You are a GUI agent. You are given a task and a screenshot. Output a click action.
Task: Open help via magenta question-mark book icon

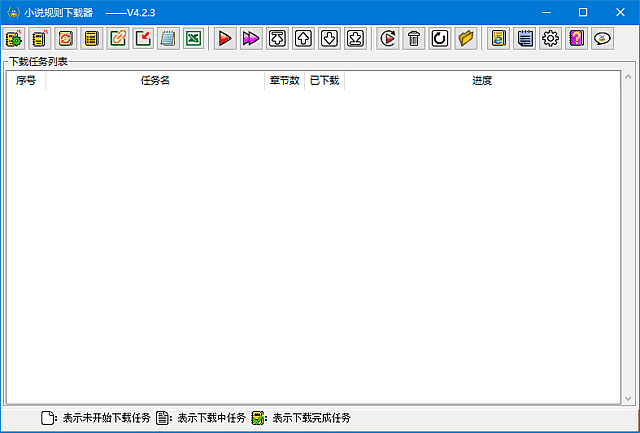coord(576,39)
